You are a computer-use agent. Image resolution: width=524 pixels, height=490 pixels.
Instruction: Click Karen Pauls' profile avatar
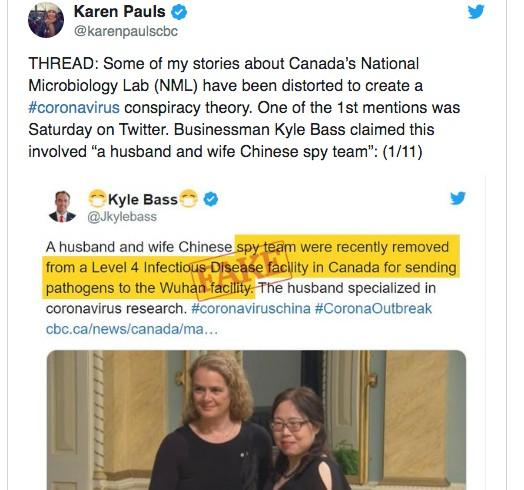pyautogui.click(x=46, y=20)
